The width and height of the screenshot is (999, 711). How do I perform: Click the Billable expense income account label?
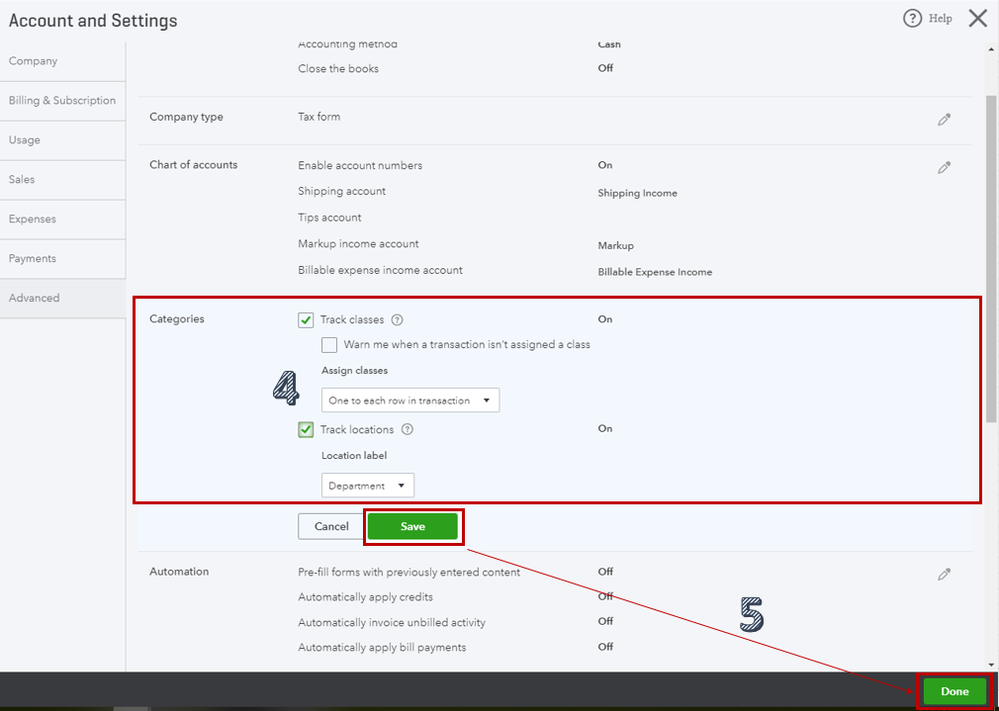coord(380,270)
